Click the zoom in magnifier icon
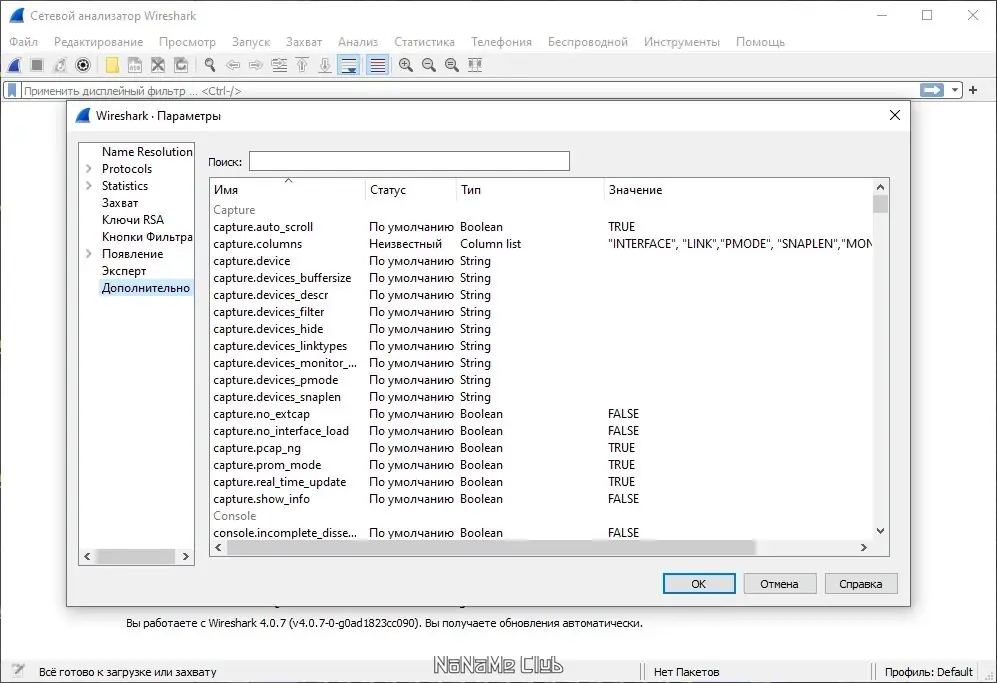 (x=406, y=65)
